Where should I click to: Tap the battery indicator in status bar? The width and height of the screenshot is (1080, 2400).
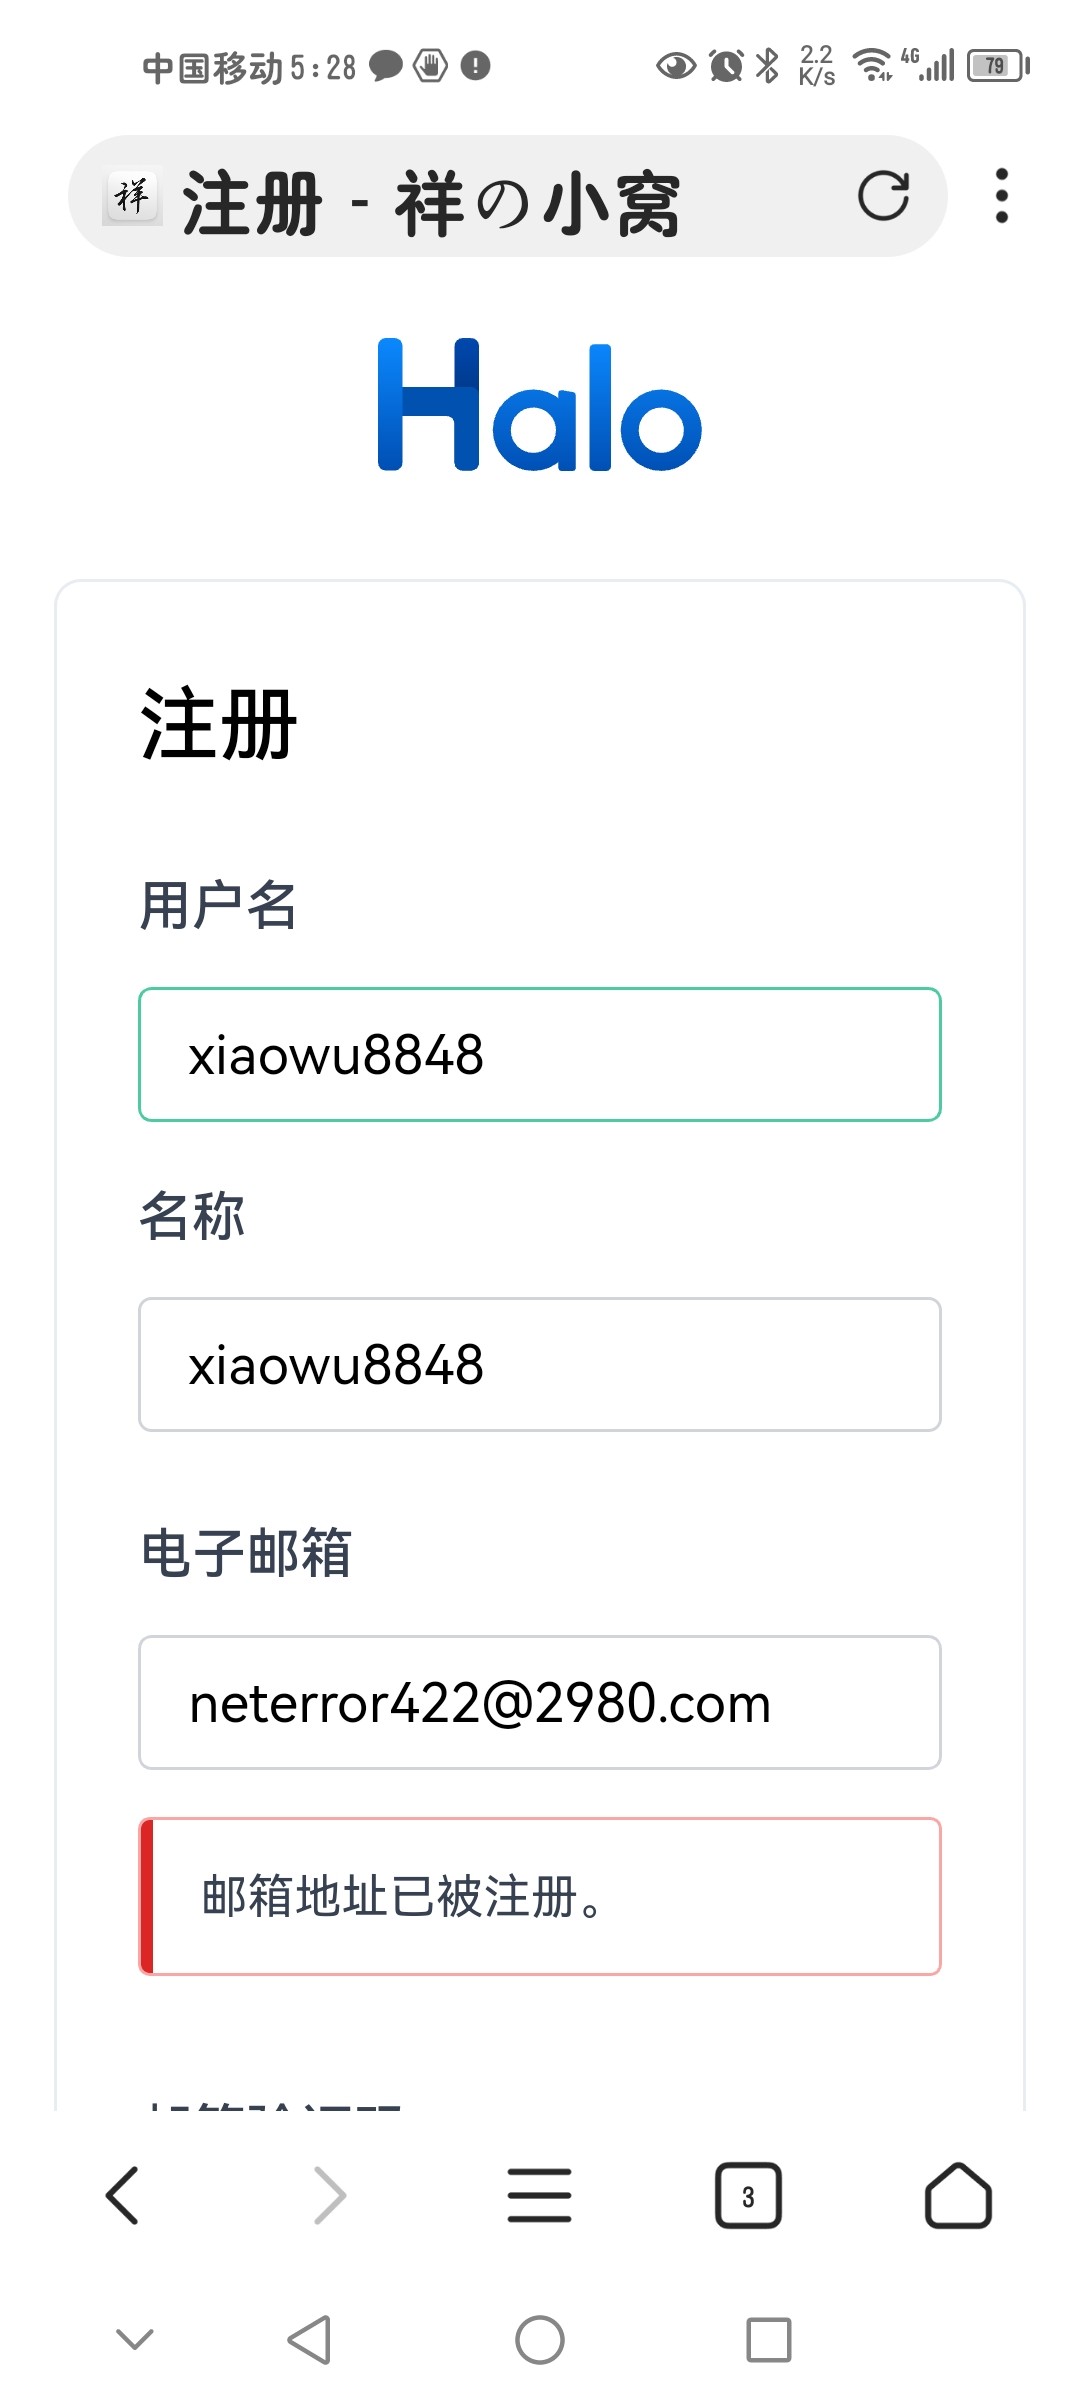pos(998,66)
